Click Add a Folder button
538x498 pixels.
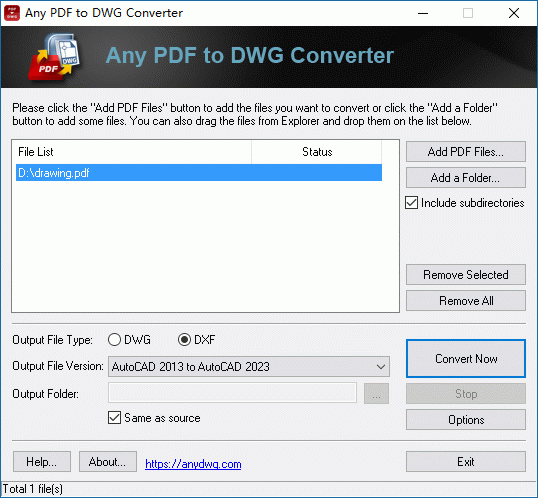pos(466,178)
